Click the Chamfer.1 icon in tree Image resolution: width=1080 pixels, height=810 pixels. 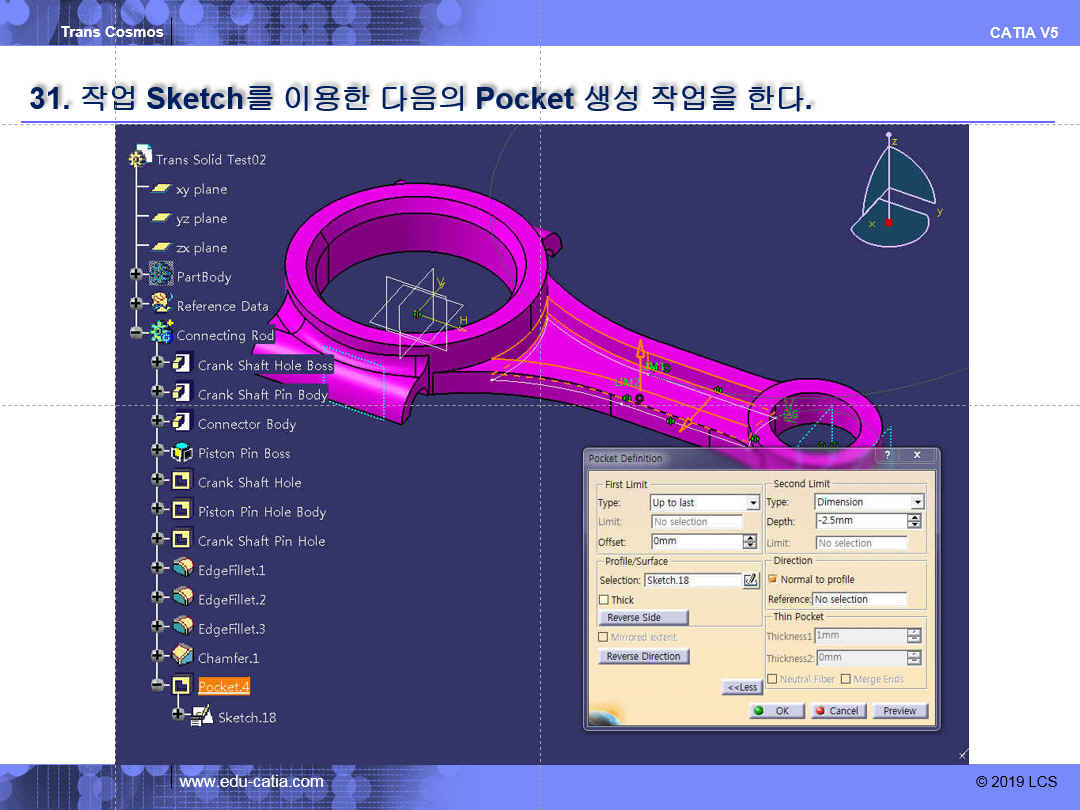point(182,658)
